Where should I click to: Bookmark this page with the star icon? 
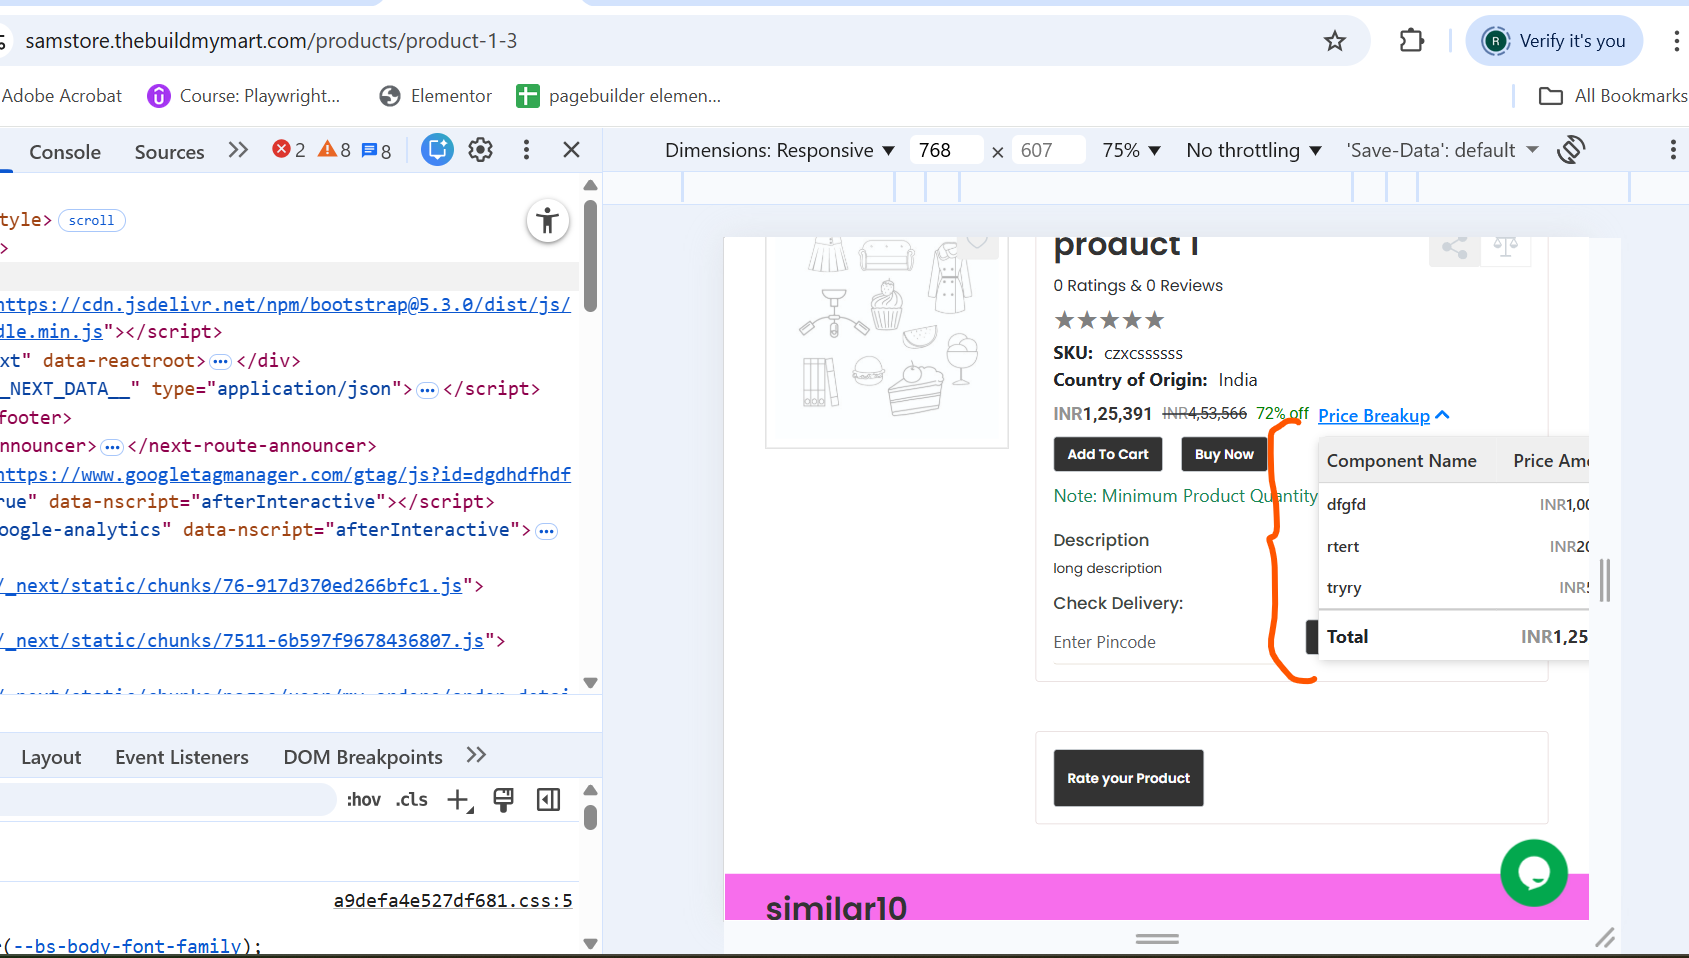tap(1335, 41)
